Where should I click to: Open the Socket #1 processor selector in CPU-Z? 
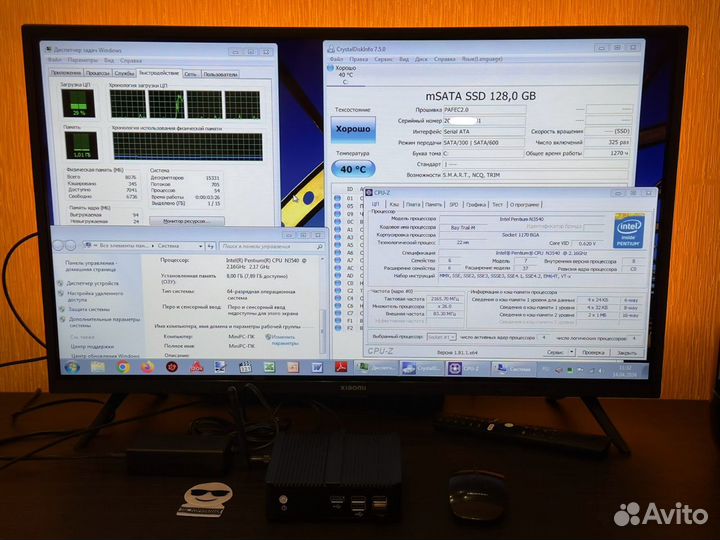(x=441, y=337)
